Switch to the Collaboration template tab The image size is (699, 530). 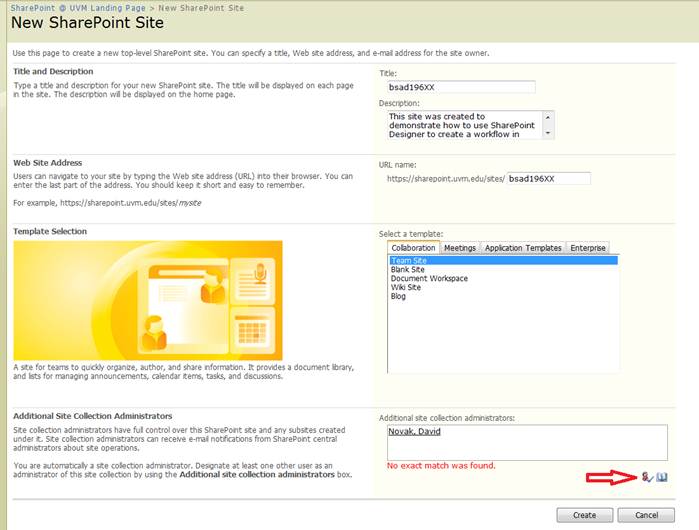tap(413, 247)
